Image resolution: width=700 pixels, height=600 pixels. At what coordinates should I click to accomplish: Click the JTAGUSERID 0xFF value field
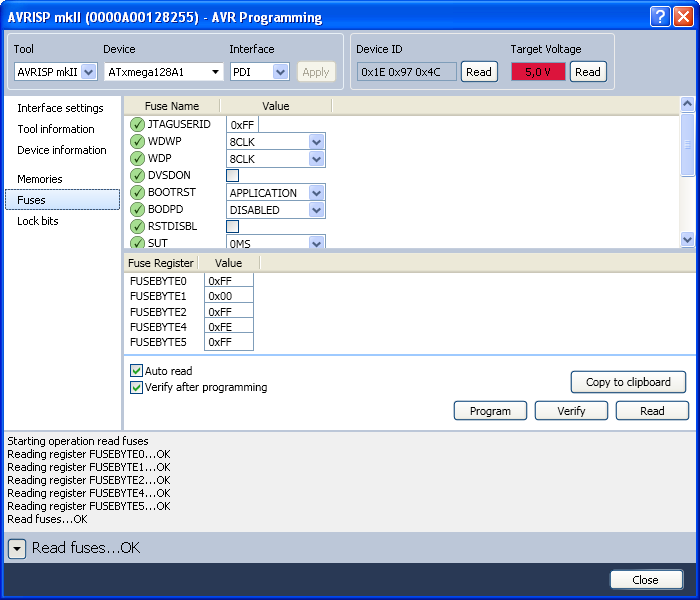pyautogui.click(x=242, y=125)
